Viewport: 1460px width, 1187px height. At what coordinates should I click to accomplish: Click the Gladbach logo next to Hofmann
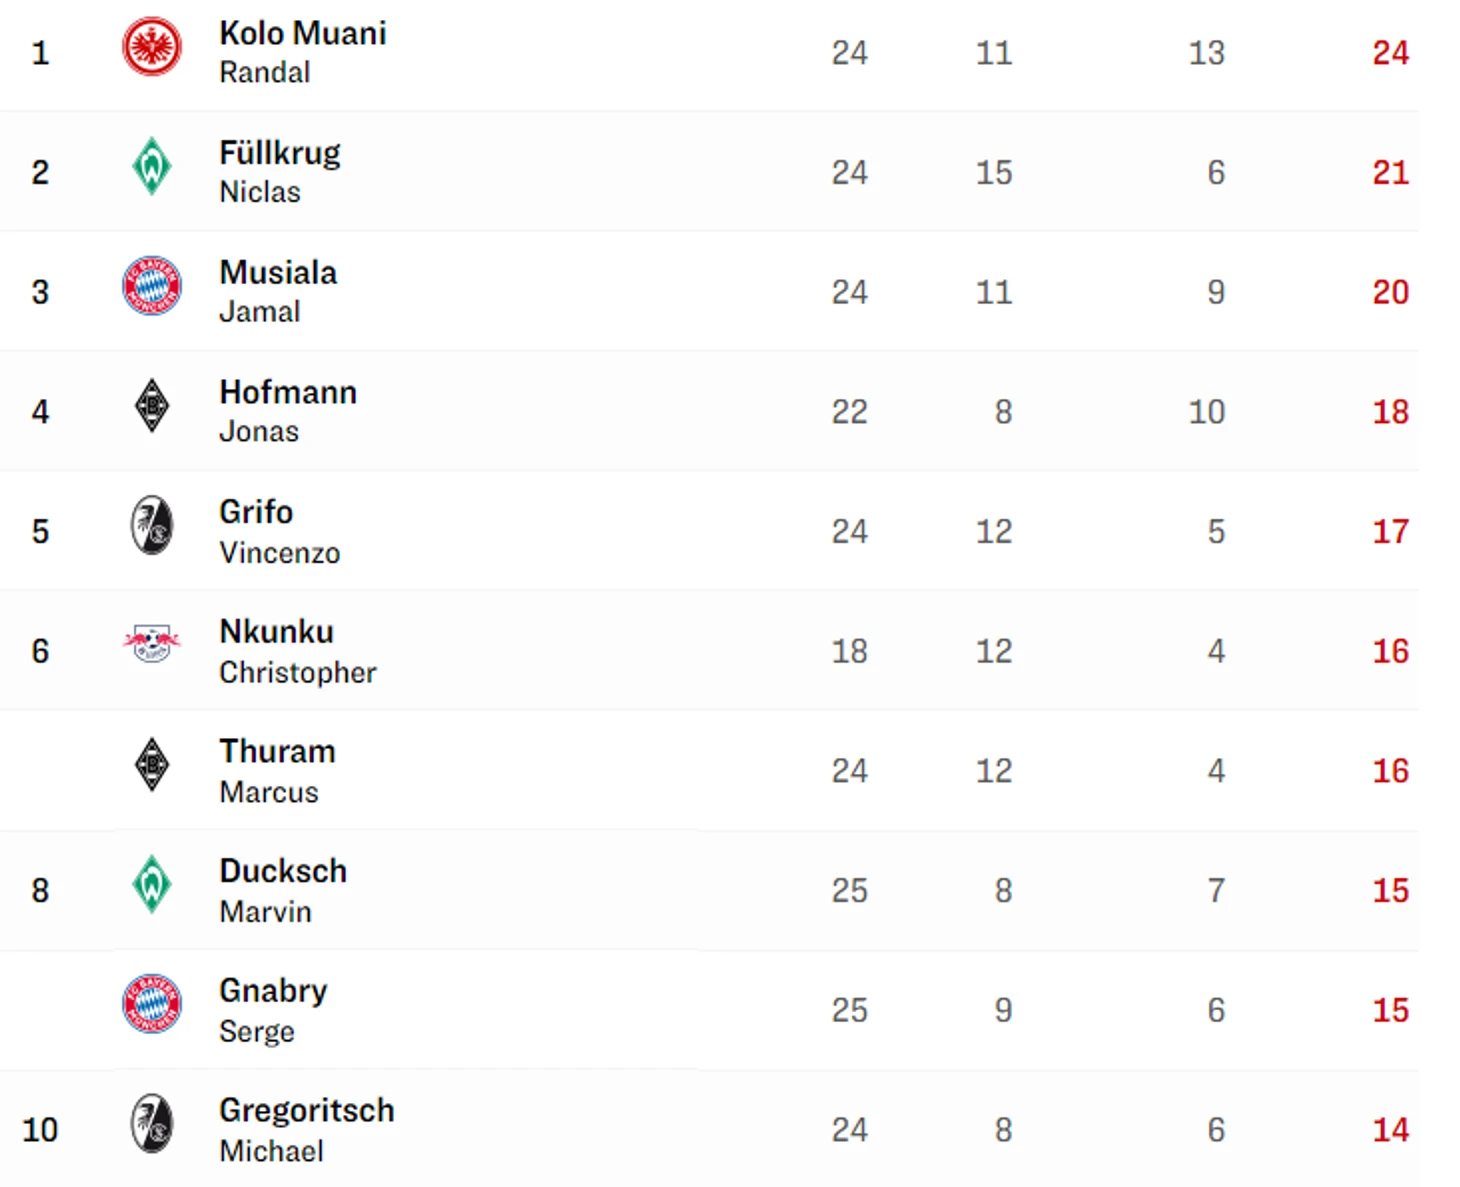pyautogui.click(x=152, y=406)
